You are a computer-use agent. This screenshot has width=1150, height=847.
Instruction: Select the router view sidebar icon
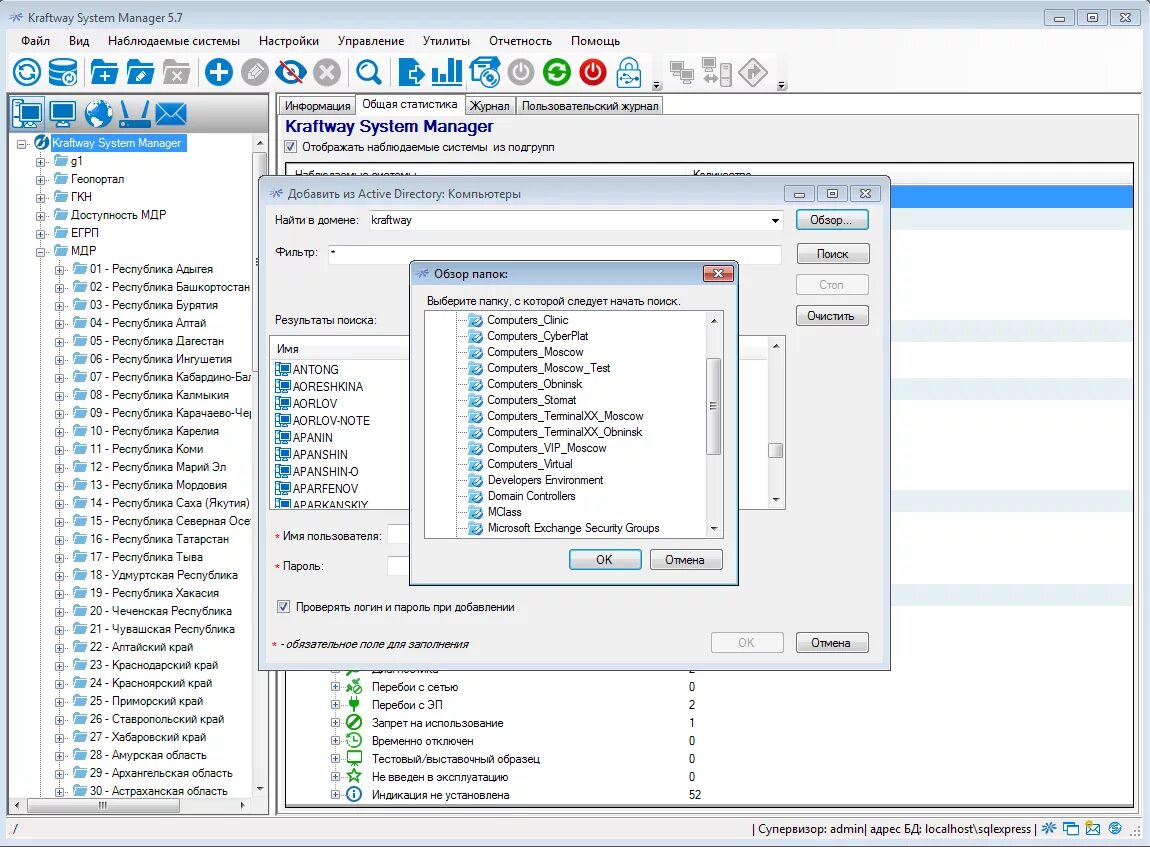point(135,113)
